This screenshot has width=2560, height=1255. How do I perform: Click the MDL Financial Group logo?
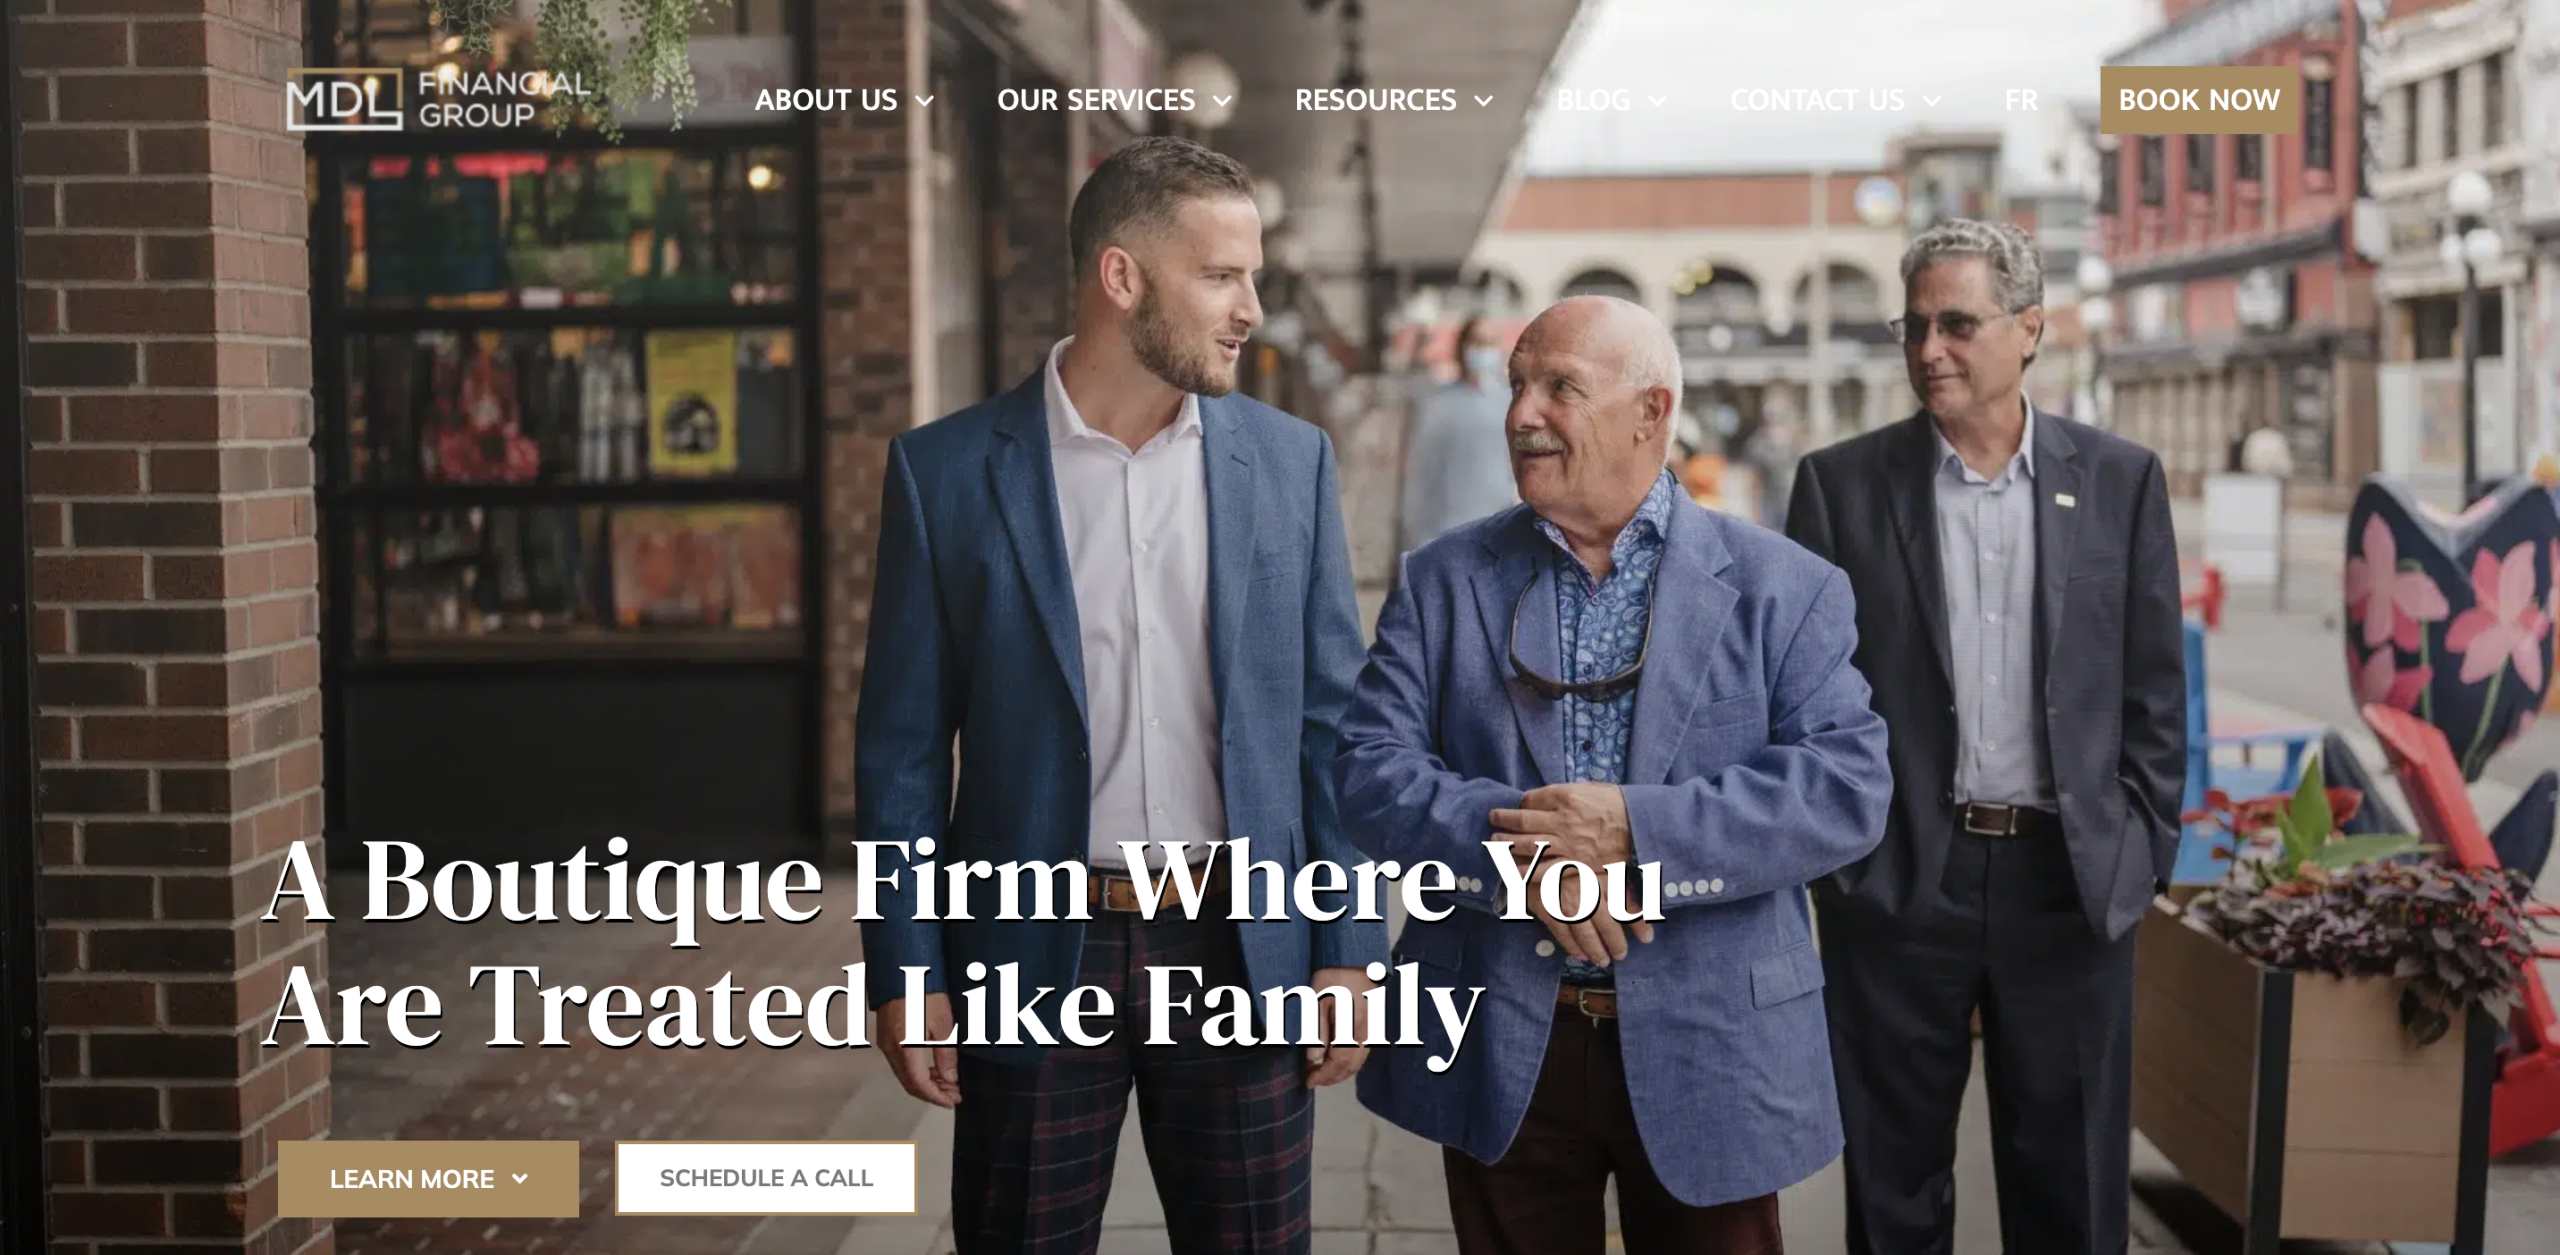(438, 100)
